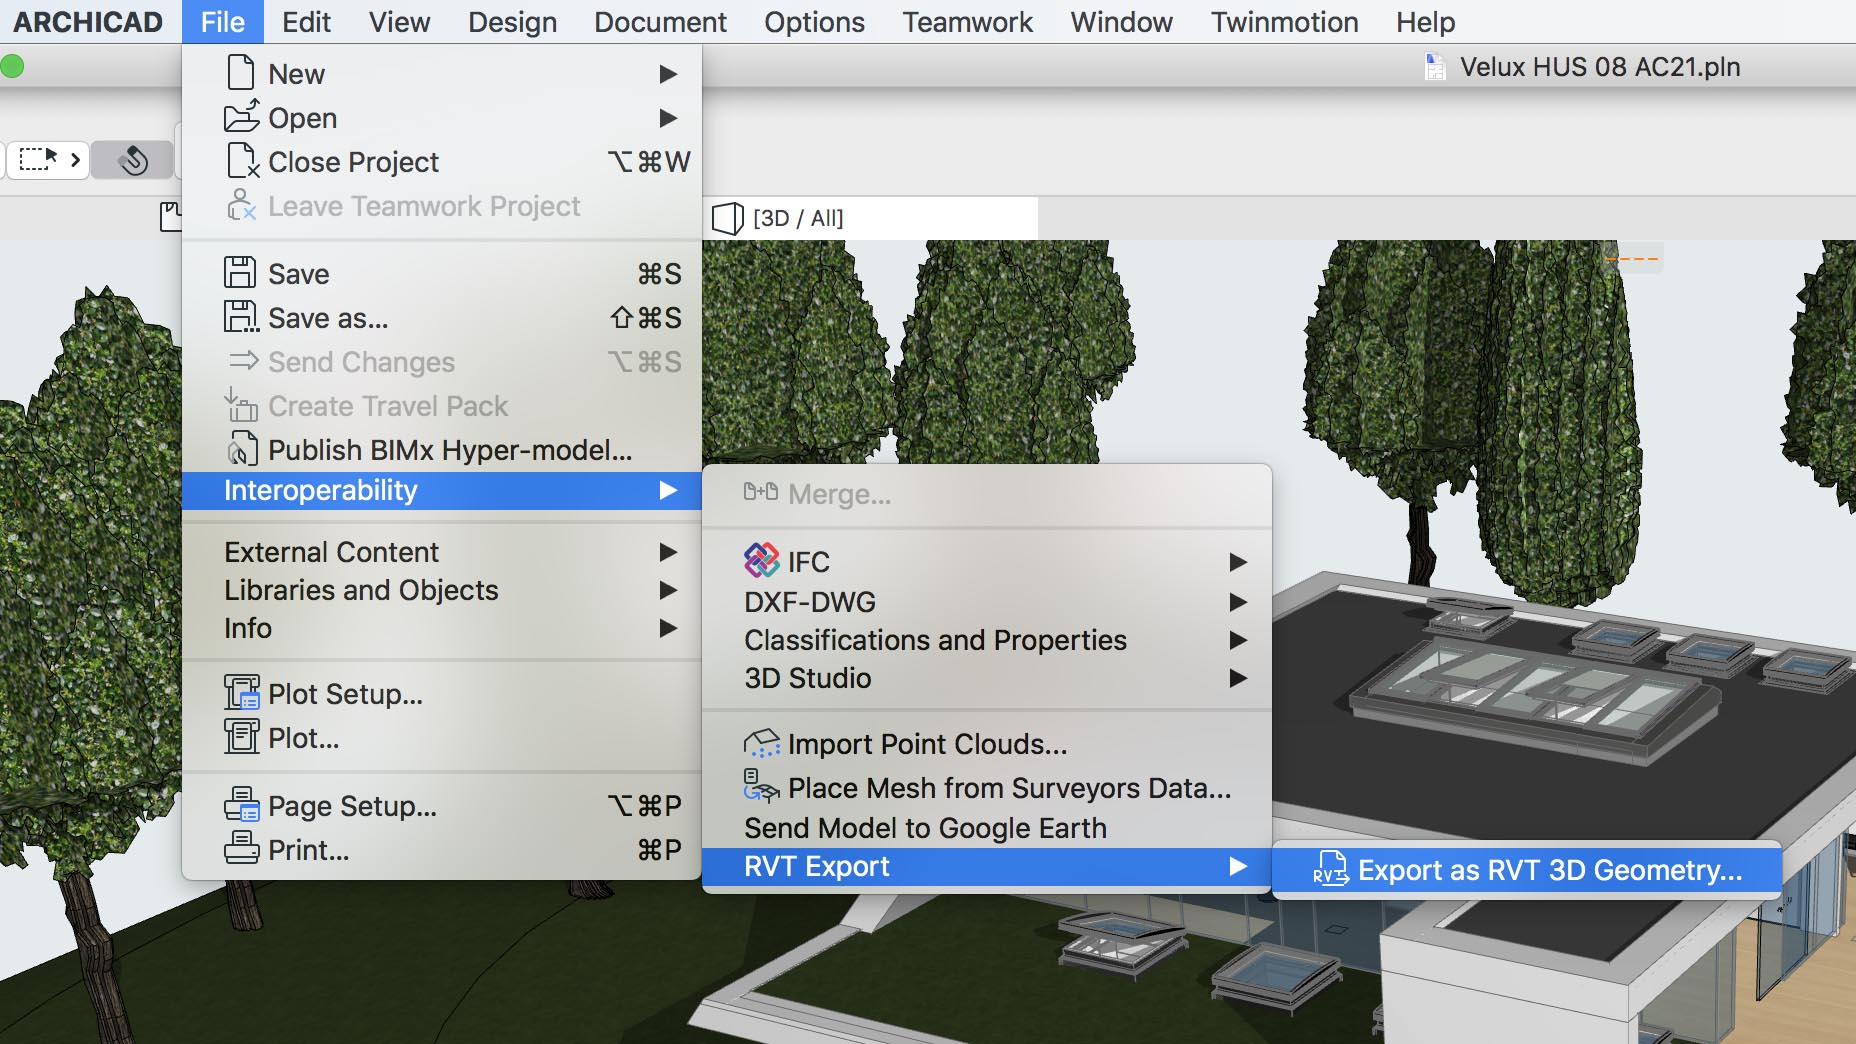Click the Plot plotter icon
Viewport: 1856px width, 1044px height.
(x=241, y=737)
